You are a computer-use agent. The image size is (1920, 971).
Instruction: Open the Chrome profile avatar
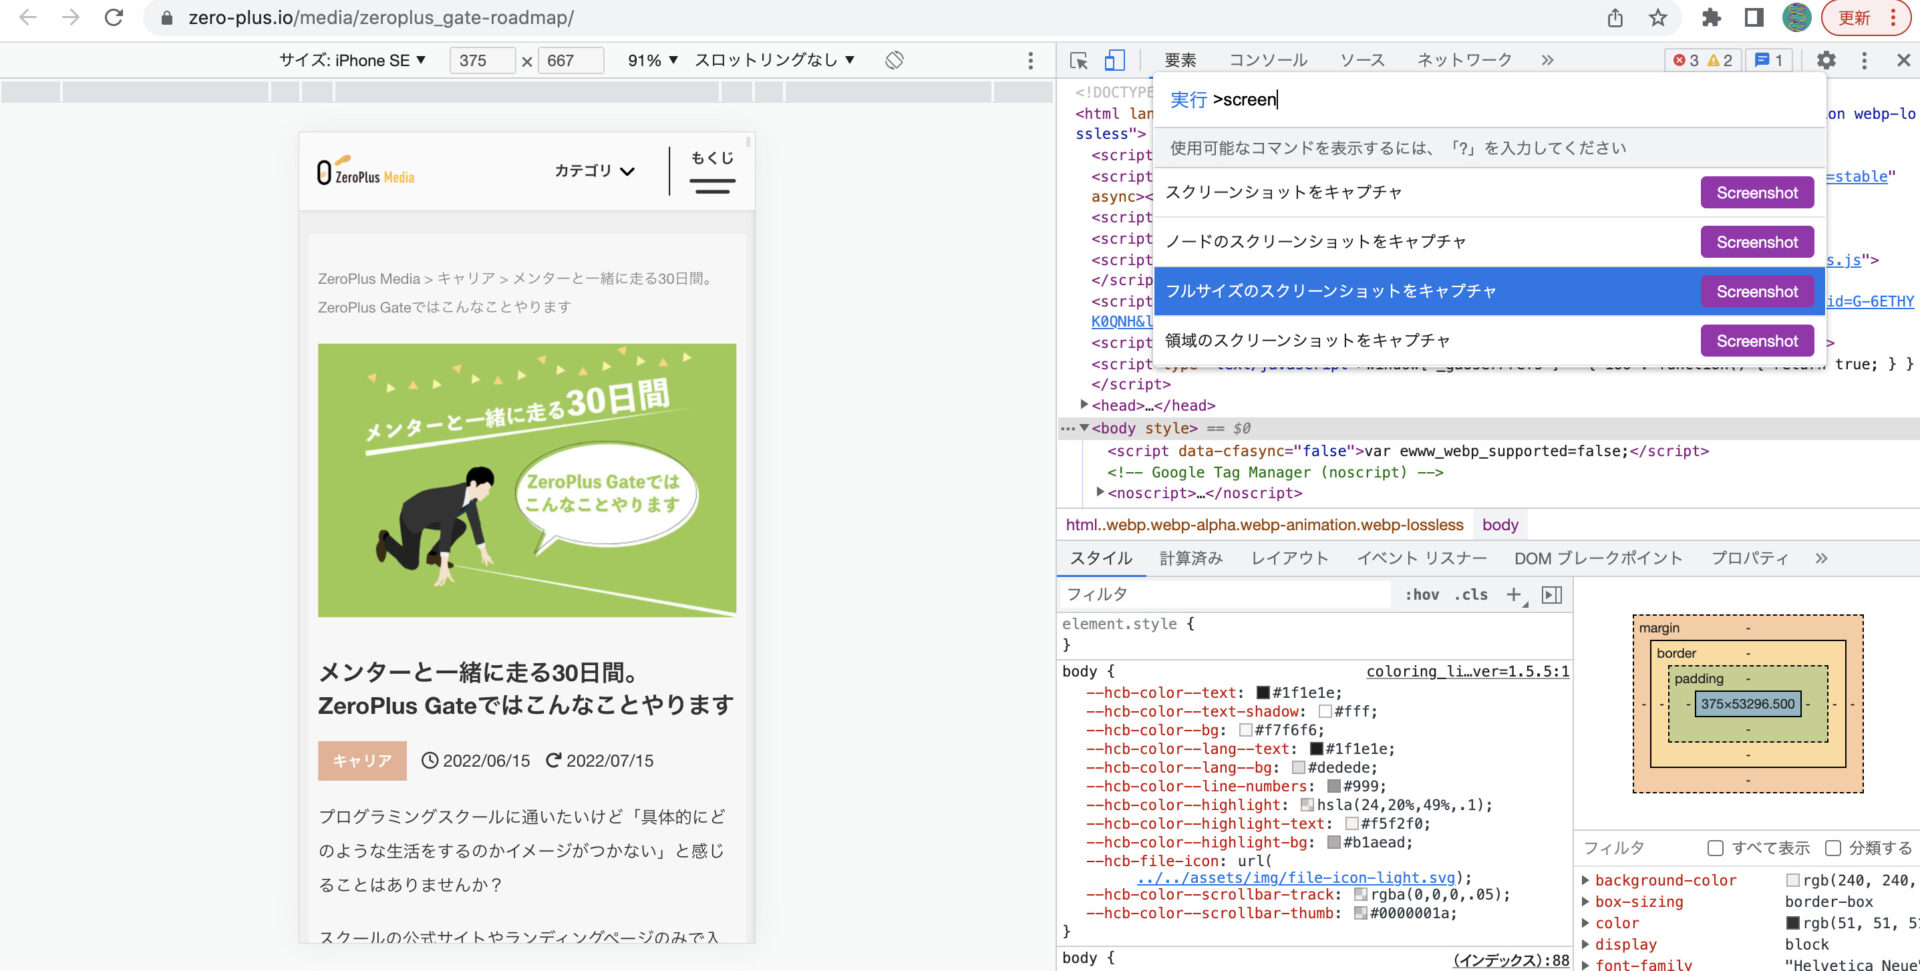[x=1797, y=18]
